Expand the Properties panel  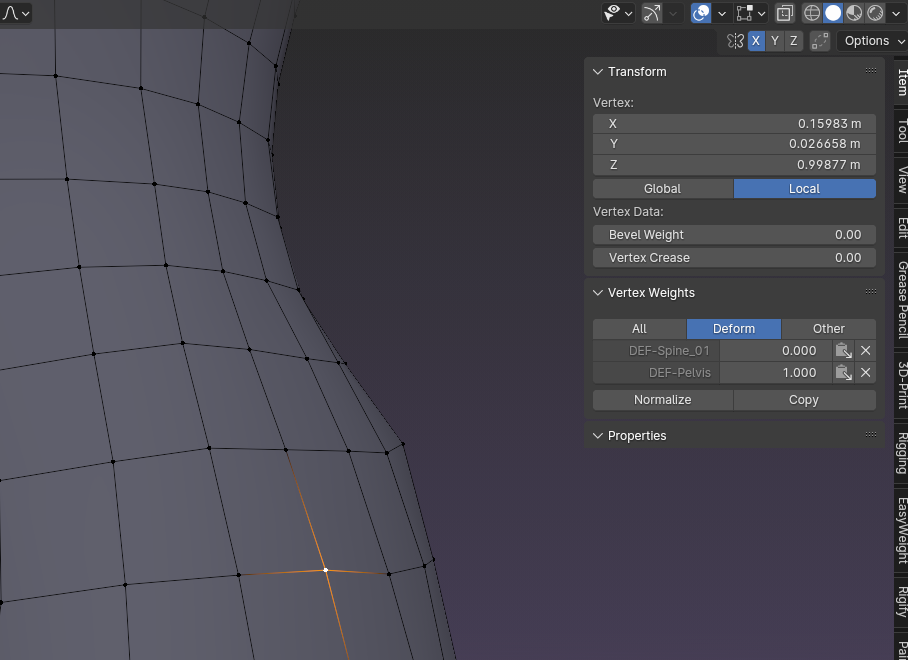[x=598, y=435]
